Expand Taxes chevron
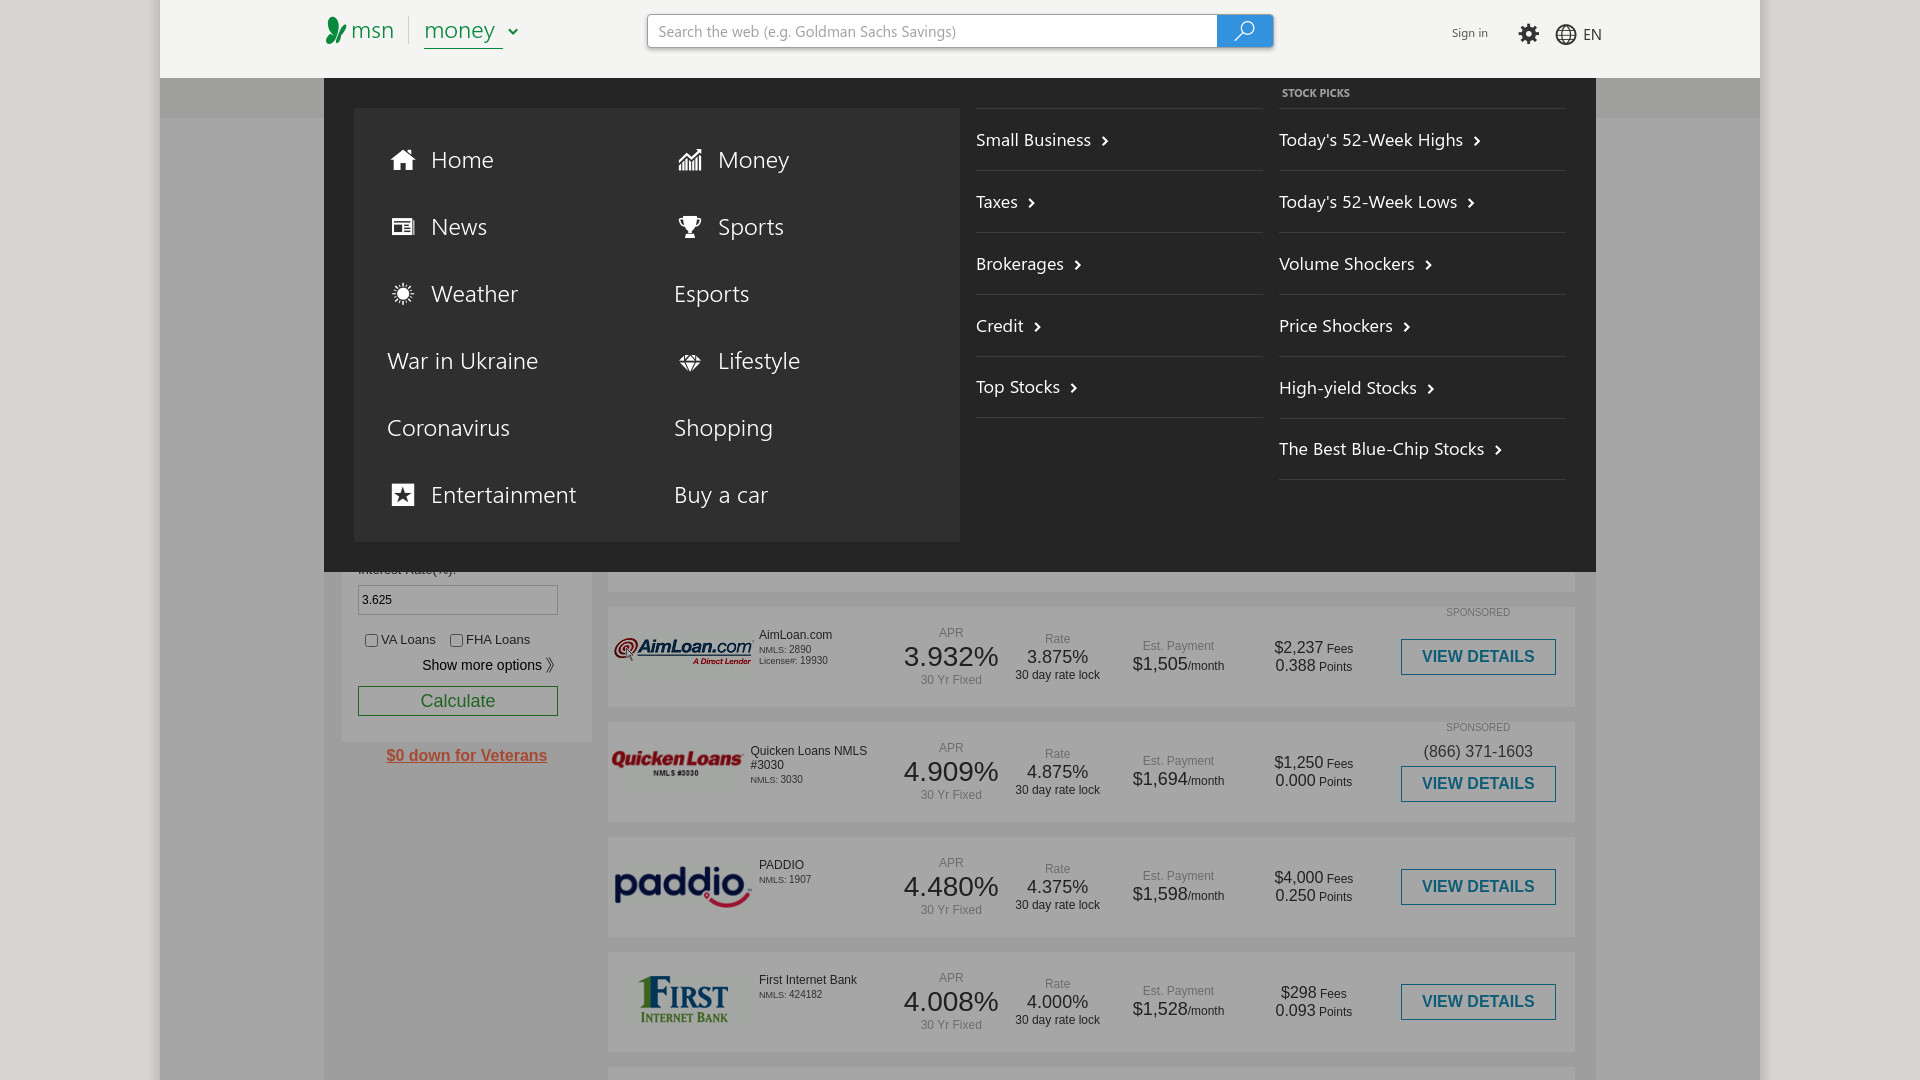Screen dimensions: 1920x1080 tap(1032, 203)
